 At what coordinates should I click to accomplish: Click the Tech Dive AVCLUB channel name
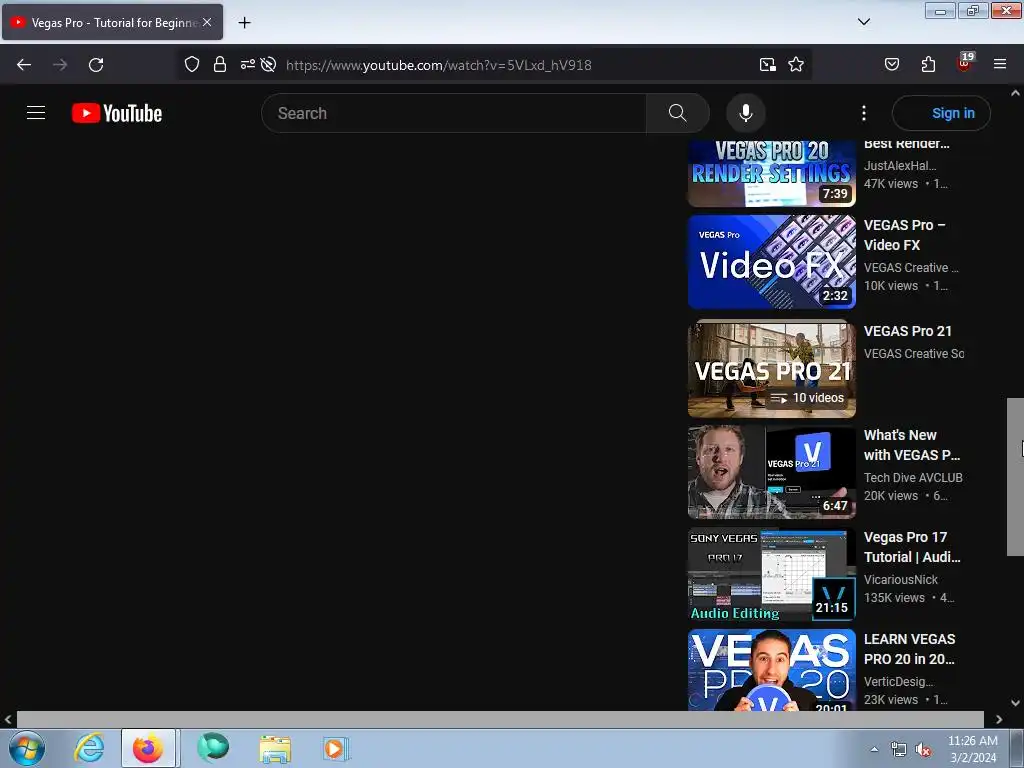[x=913, y=477]
